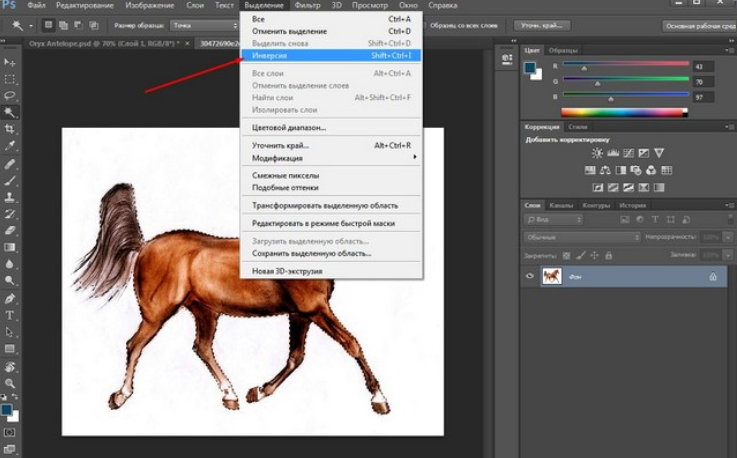Click the R red channel slider
The width and height of the screenshot is (737, 458).
tap(626, 64)
